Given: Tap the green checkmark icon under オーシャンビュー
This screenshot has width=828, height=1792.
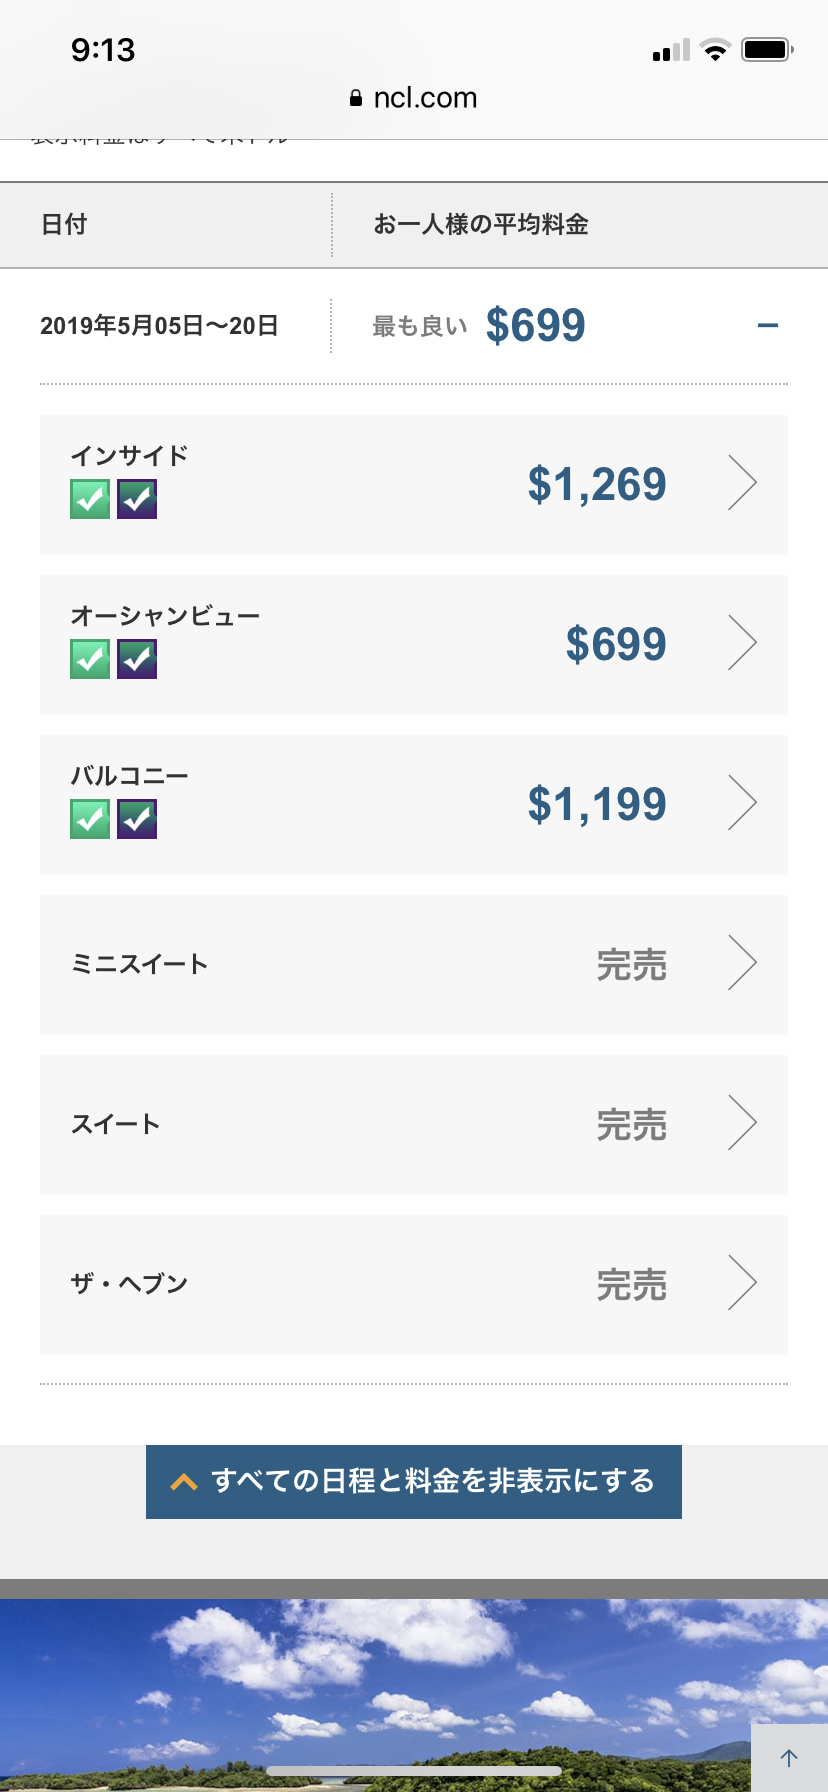Looking at the screenshot, I should click(90, 659).
